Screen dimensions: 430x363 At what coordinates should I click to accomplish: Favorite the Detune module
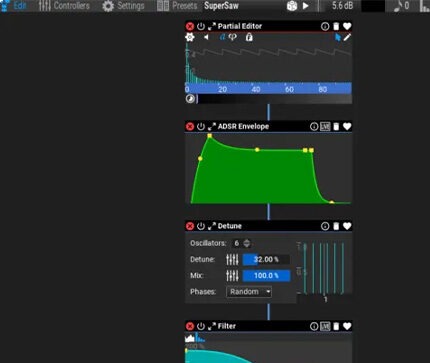click(x=347, y=226)
